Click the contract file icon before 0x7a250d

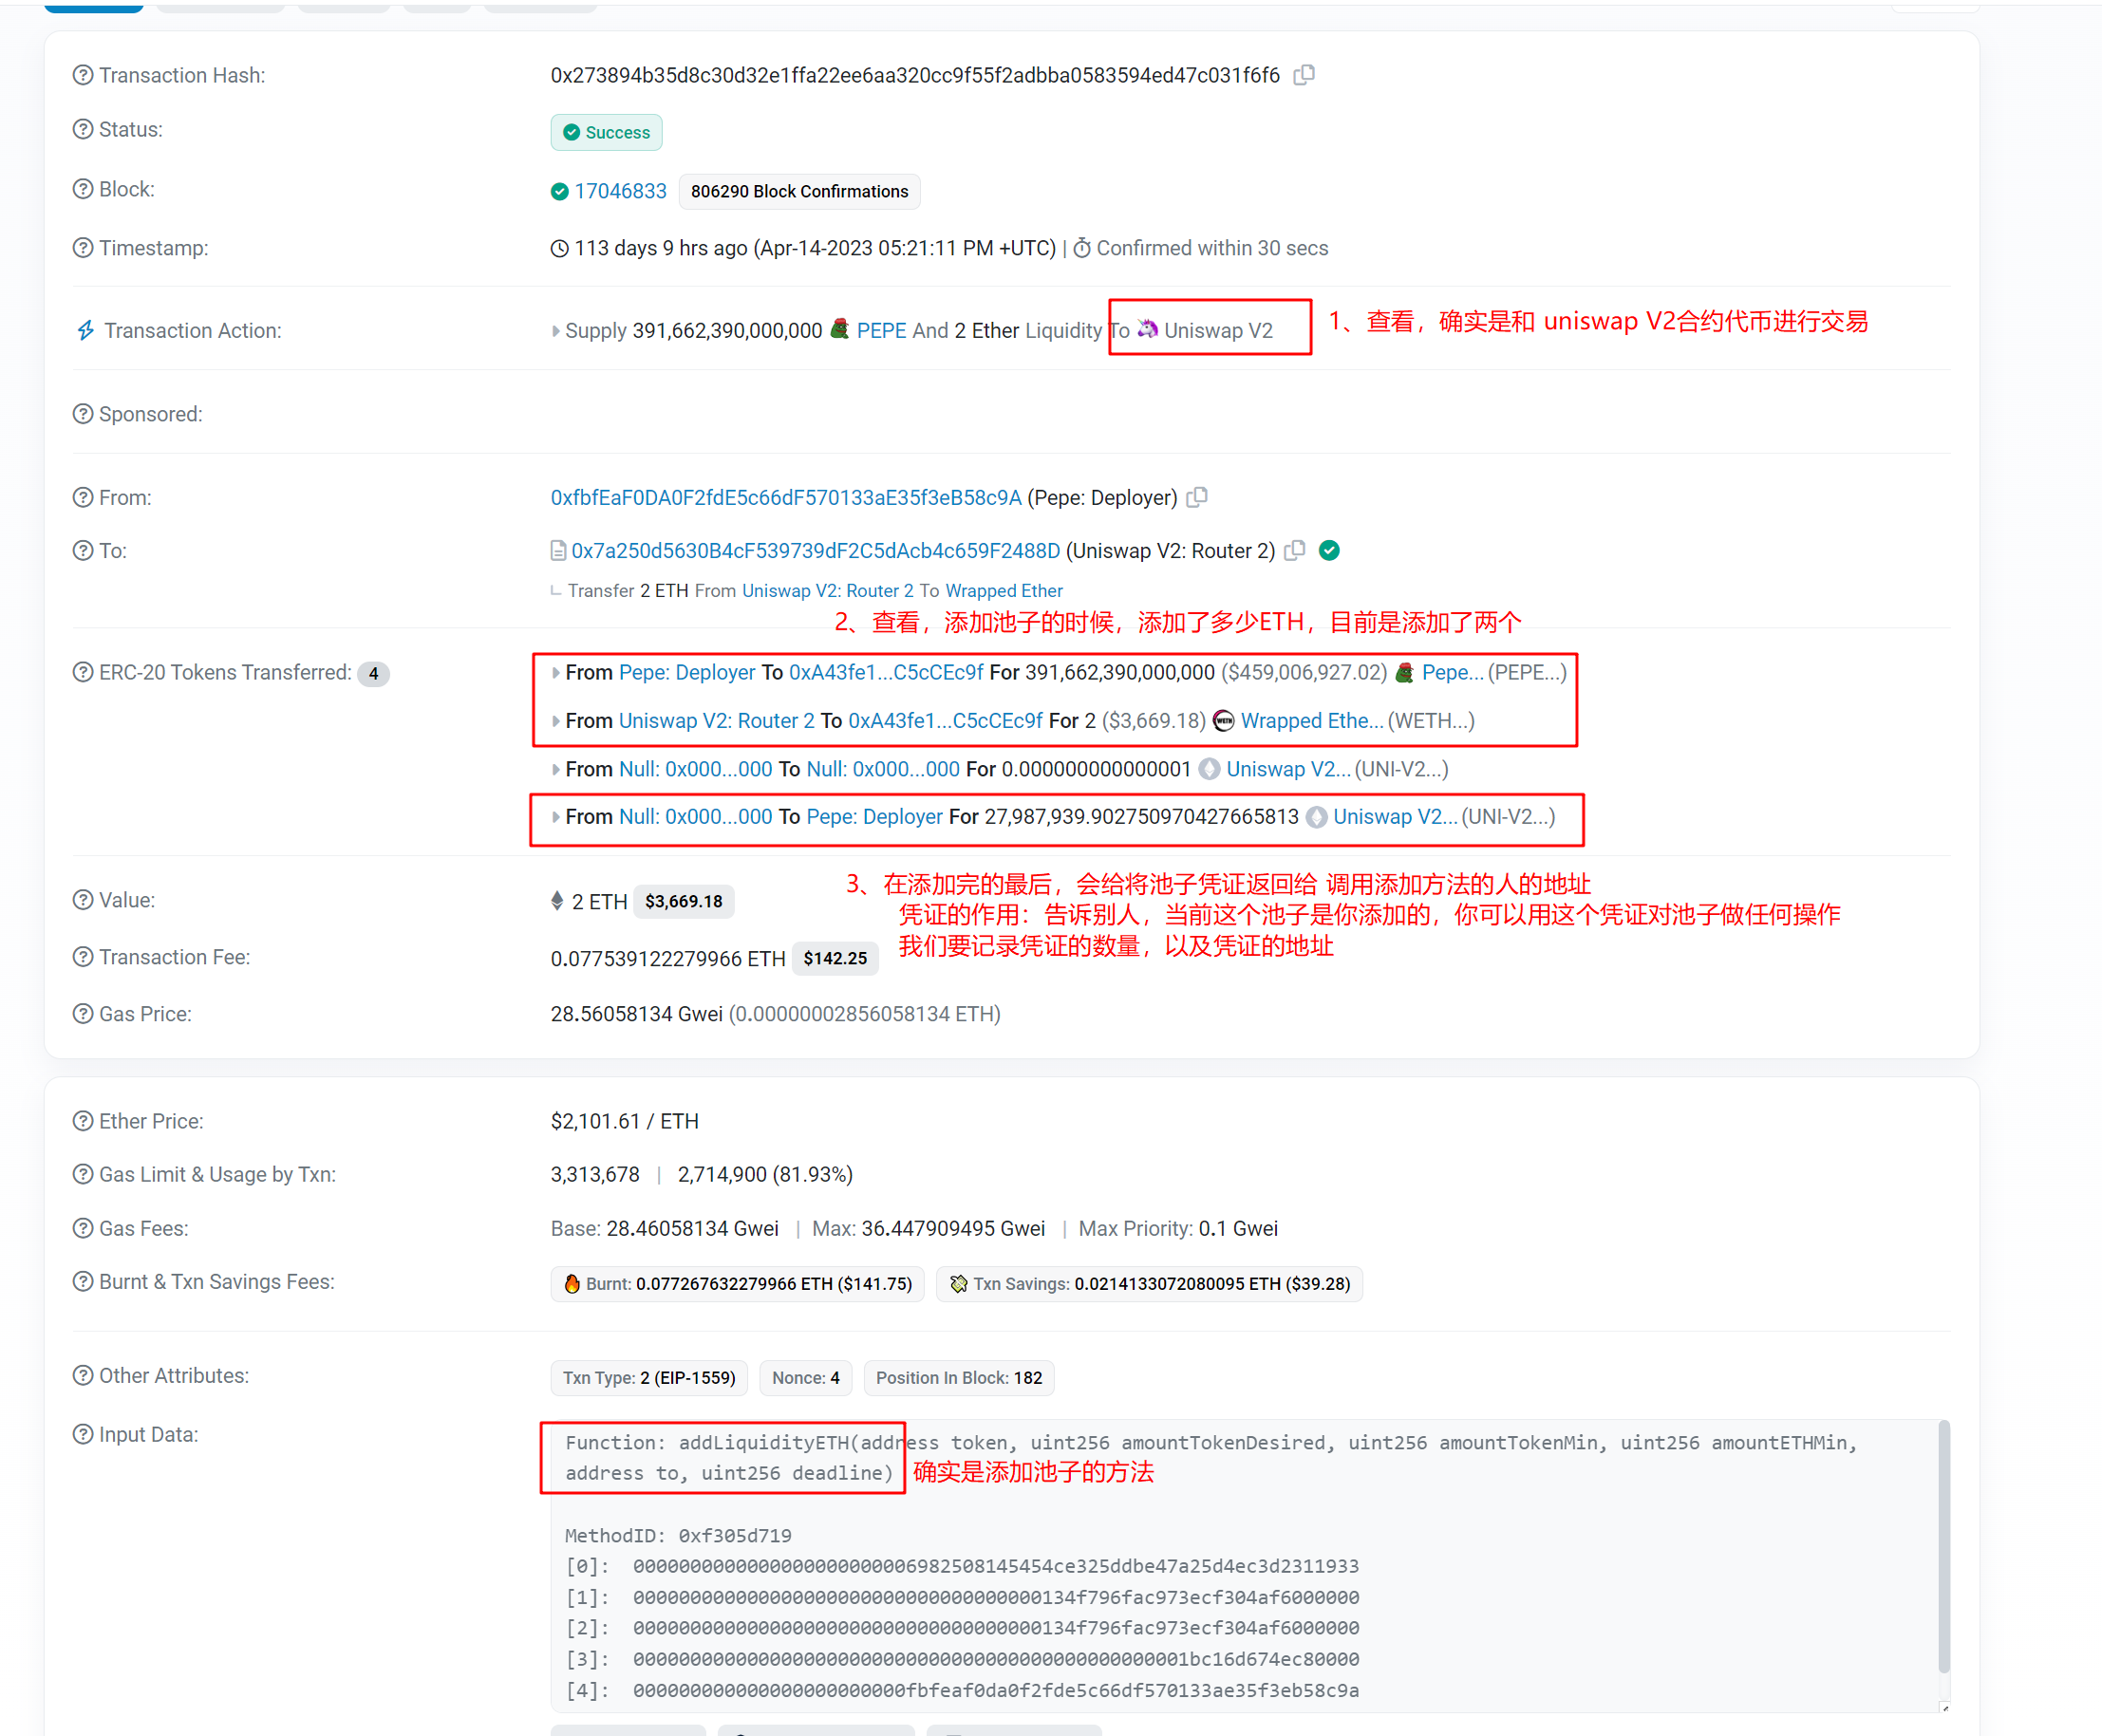tap(558, 551)
